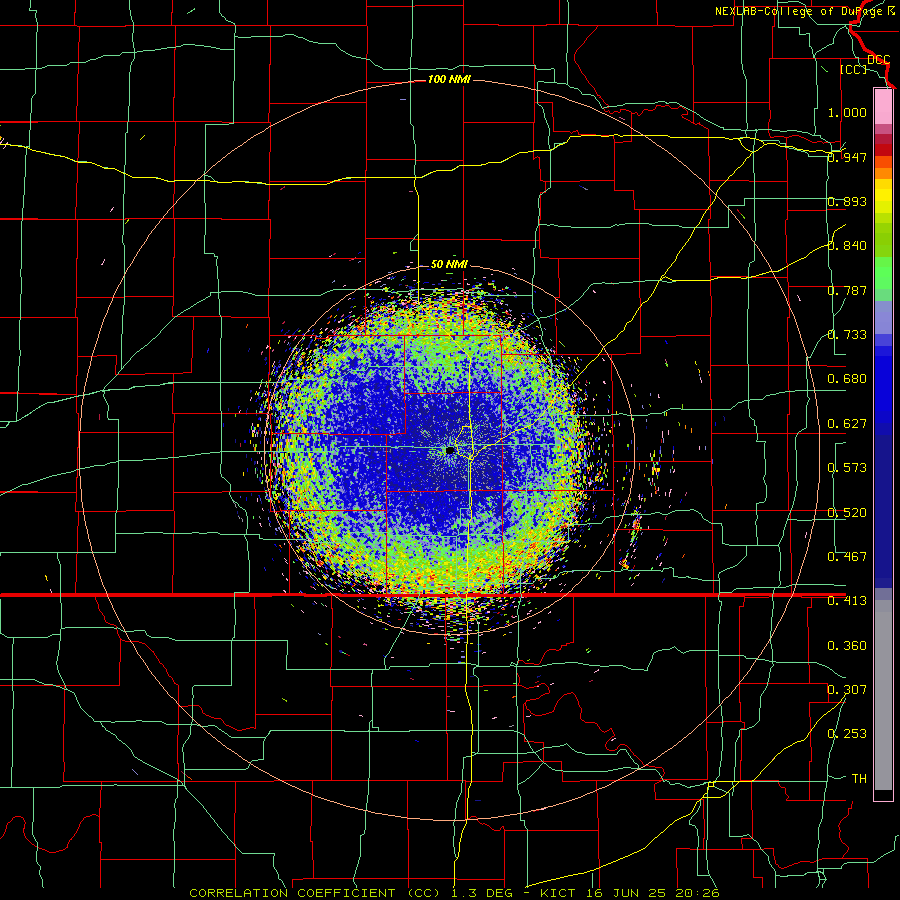Click the 0.360 legend value
This screenshot has height=900, width=900.
pos(847,646)
